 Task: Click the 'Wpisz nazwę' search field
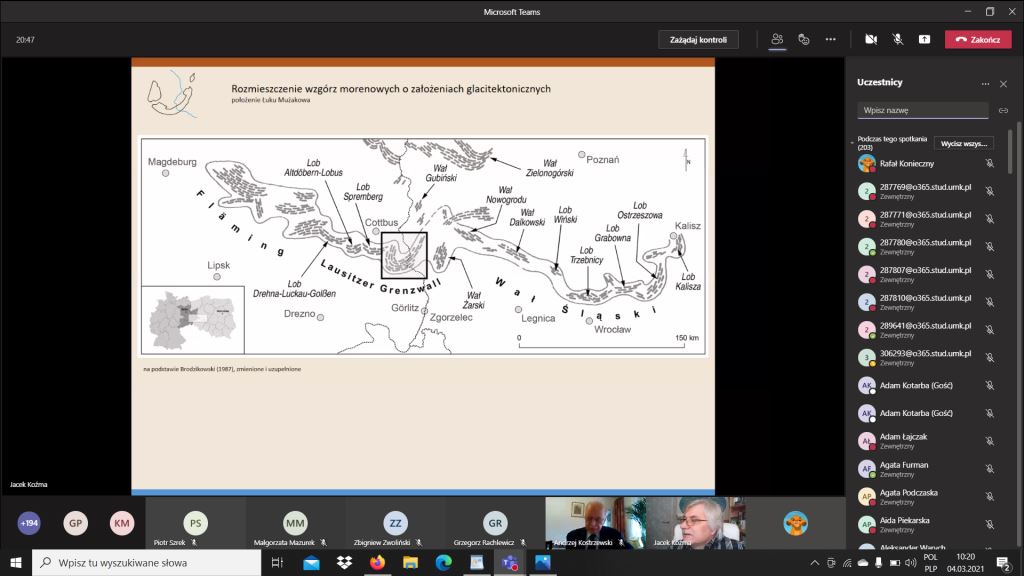point(922,111)
